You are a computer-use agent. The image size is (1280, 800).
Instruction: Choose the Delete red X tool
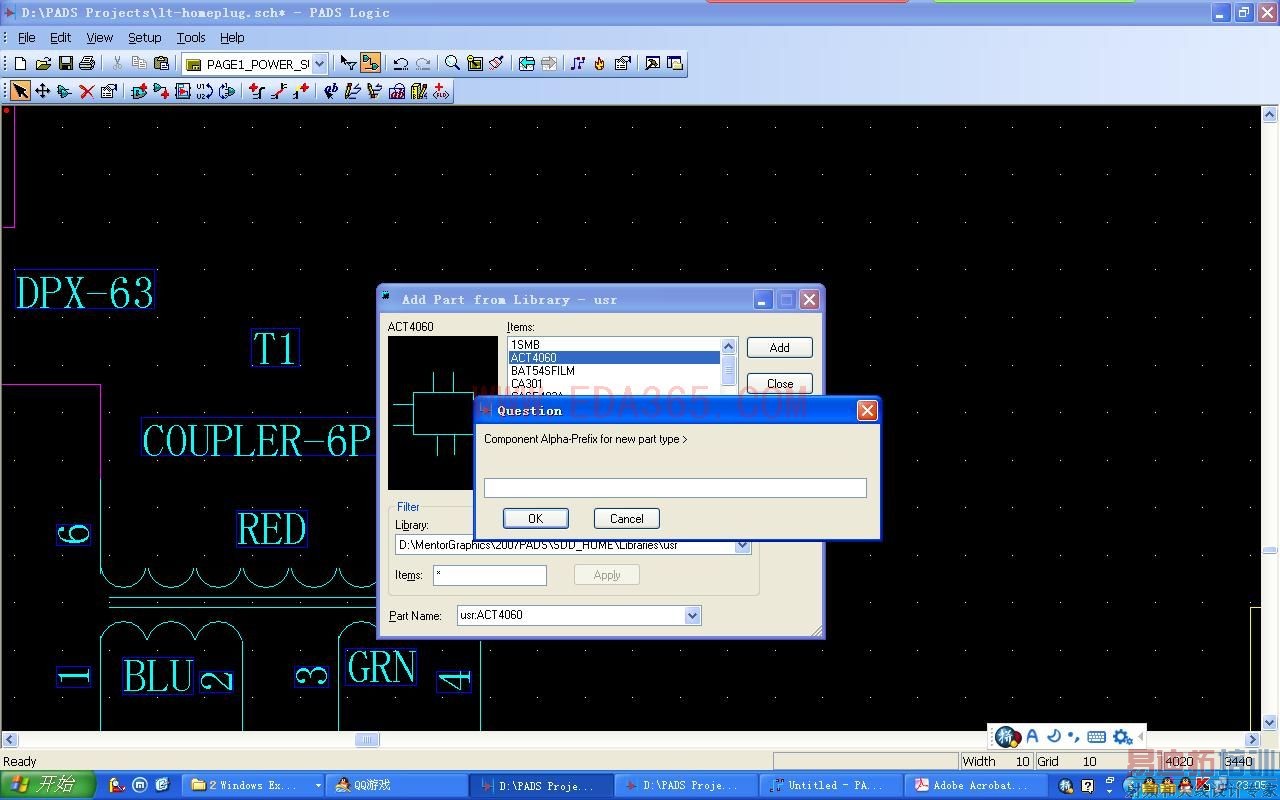point(87,91)
